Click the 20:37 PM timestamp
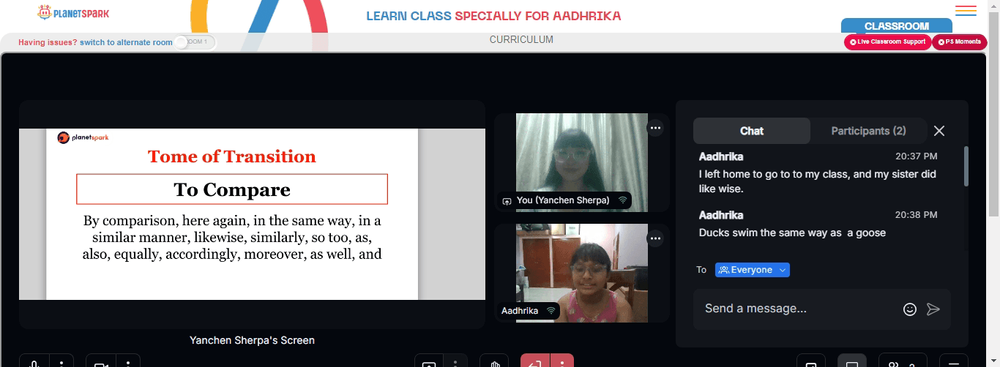The image size is (1000, 367). [x=916, y=156]
